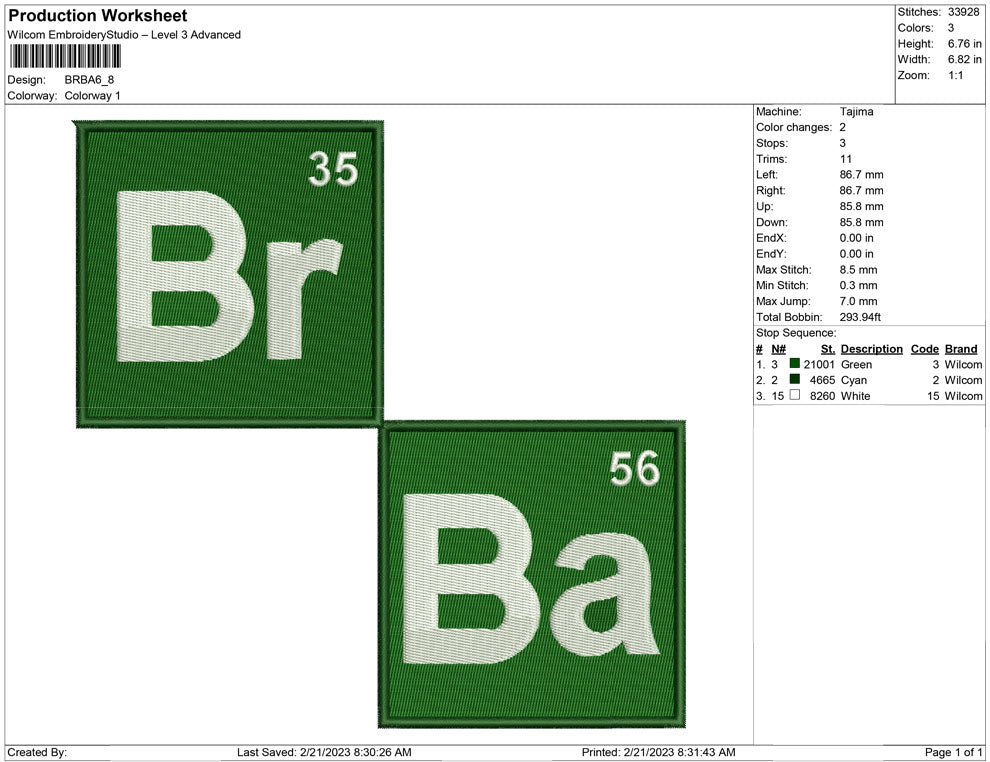Screen dimensions: 990x762
Task: Click the 'Printed: 2/21/2023 8:31:43 AM' footer
Action: click(x=659, y=752)
